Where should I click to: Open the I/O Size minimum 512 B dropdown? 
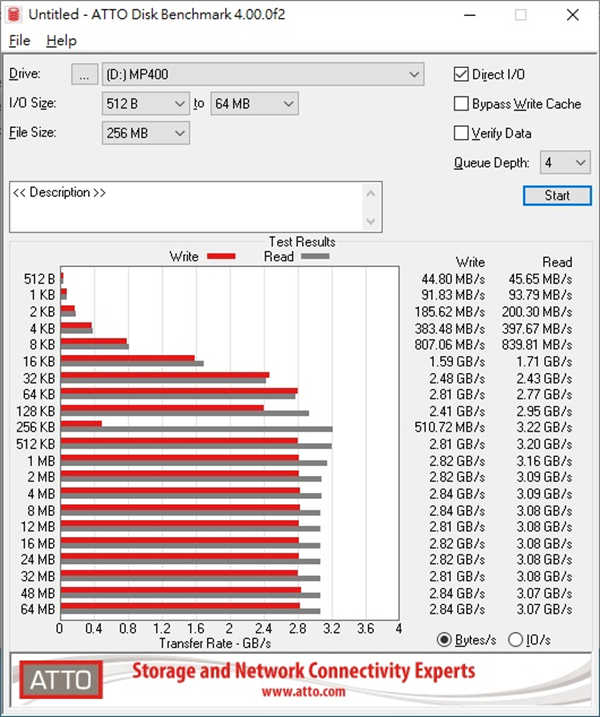(145, 104)
